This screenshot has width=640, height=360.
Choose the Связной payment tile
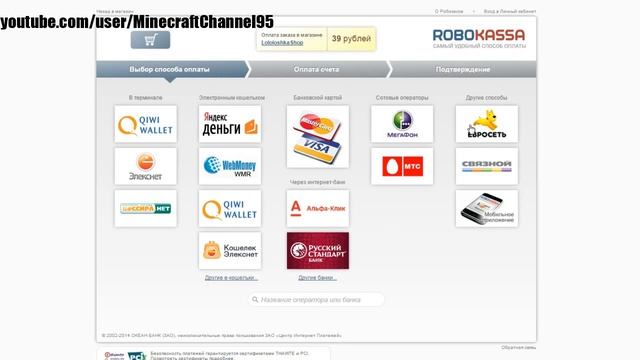coord(487,166)
